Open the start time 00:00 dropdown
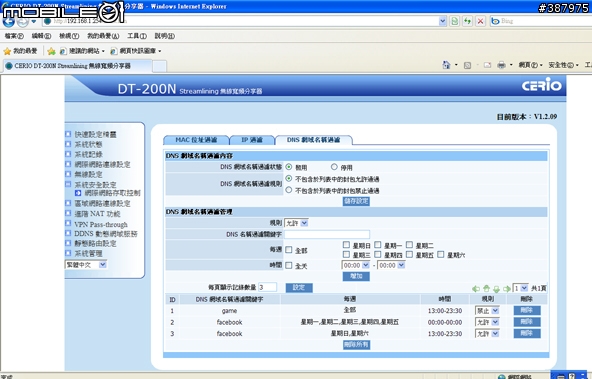The width and height of the screenshot is (592, 379). click(356, 265)
